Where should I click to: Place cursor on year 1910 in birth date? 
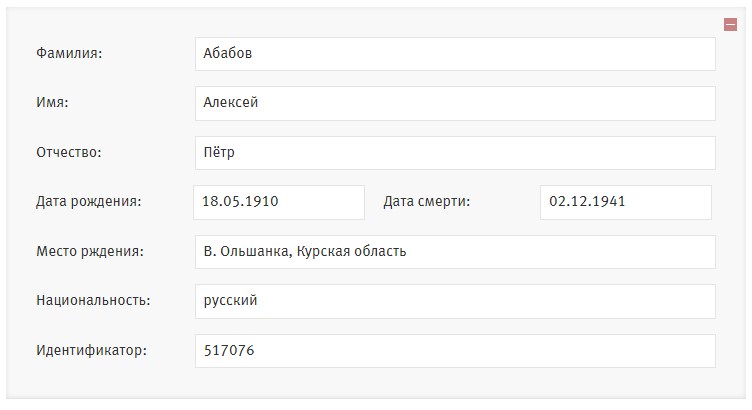262,201
